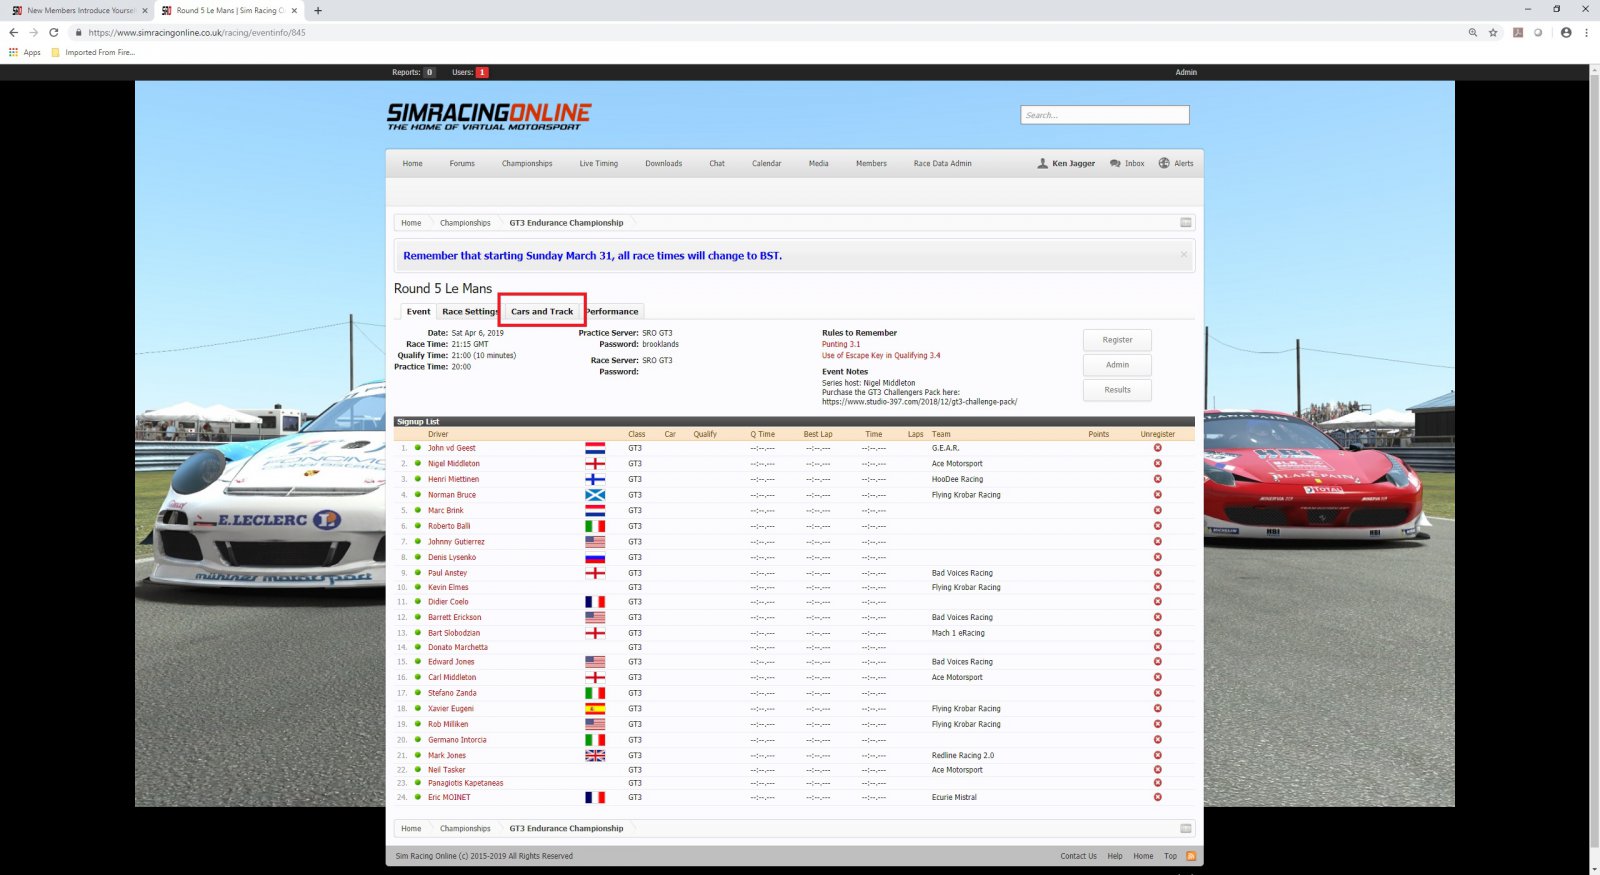1600x875 pixels.
Task: Click the RSS feed icon in footer
Action: tap(1191, 856)
